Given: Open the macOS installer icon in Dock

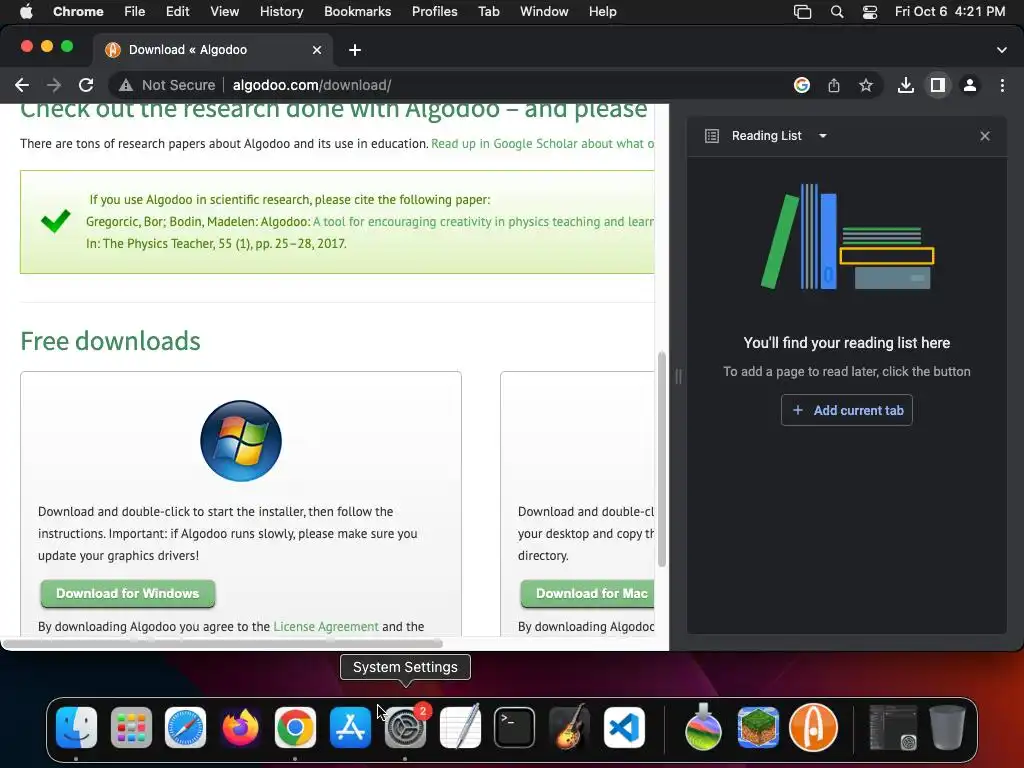Looking at the screenshot, I should tap(703, 727).
